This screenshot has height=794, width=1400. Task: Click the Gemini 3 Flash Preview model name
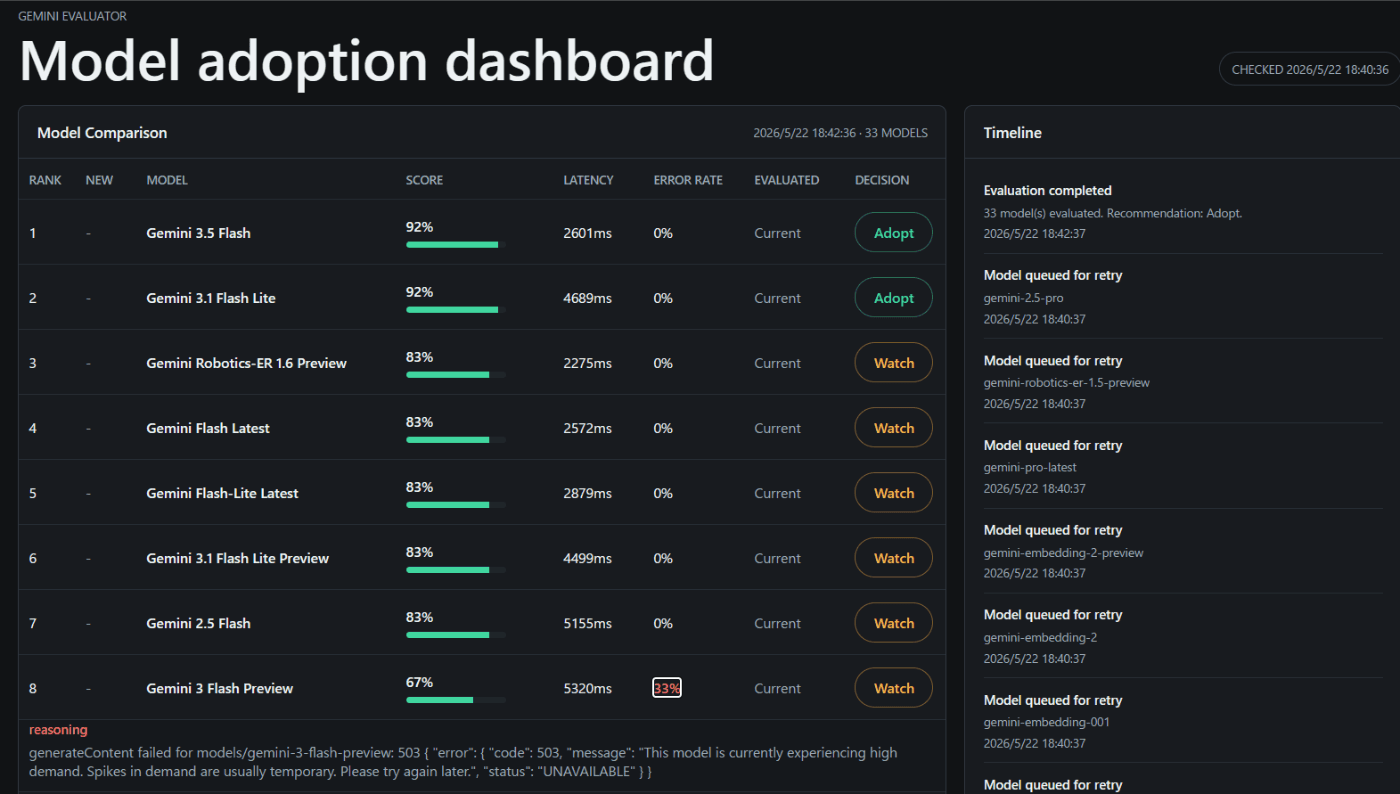coord(220,688)
